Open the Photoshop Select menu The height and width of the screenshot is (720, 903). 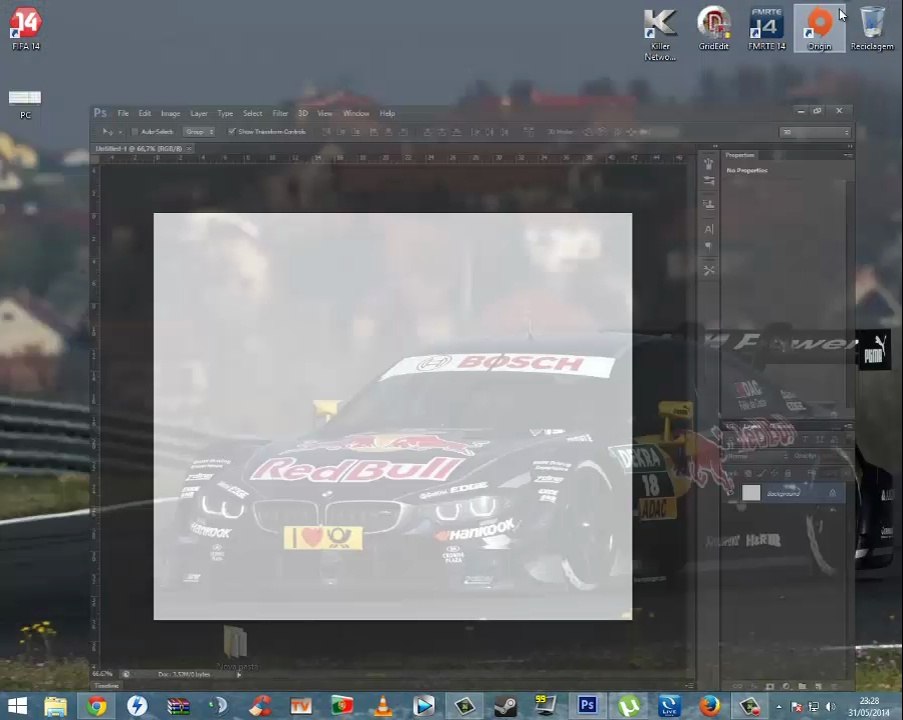coord(252,113)
